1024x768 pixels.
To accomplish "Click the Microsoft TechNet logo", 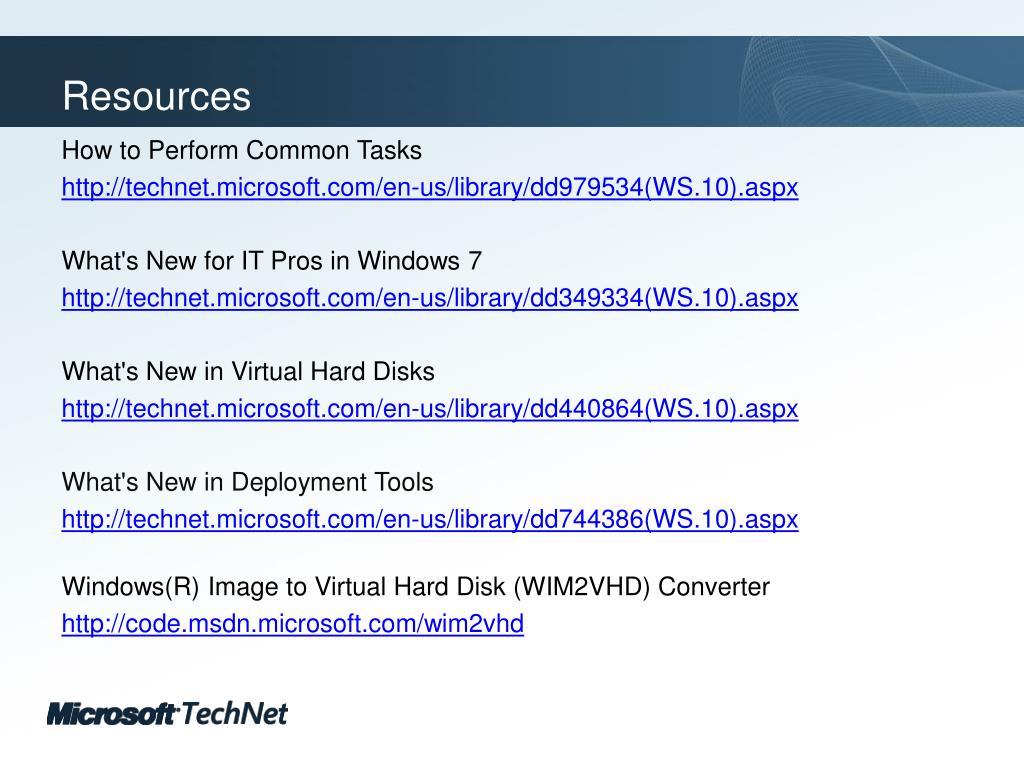I will (x=167, y=713).
